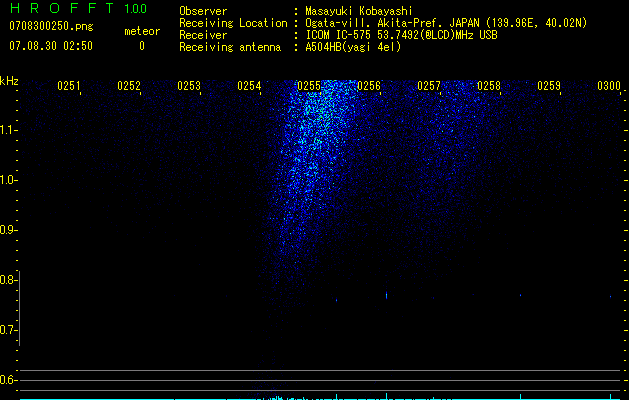The image size is (629, 400).
Task: Click the 0253 time marker
Action: click(189, 86)
